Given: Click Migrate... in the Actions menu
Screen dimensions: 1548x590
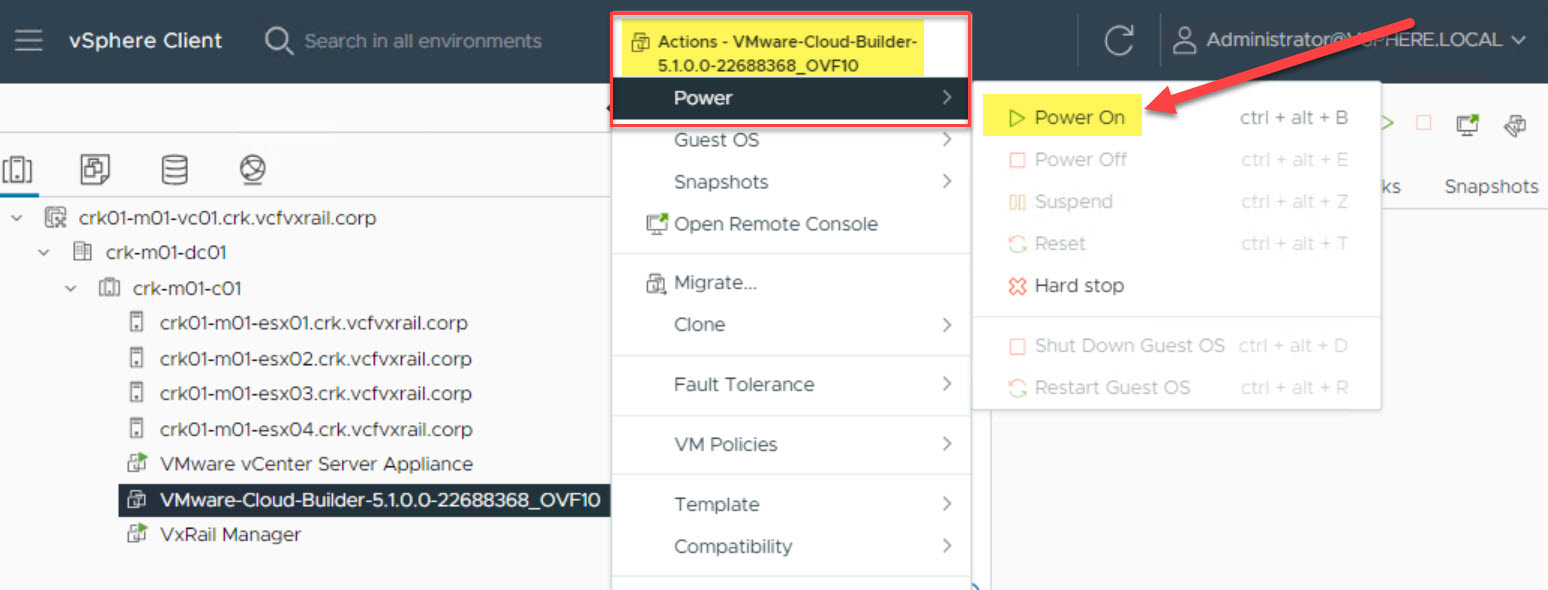Looking at the screenshot, I should click(715, 283).
